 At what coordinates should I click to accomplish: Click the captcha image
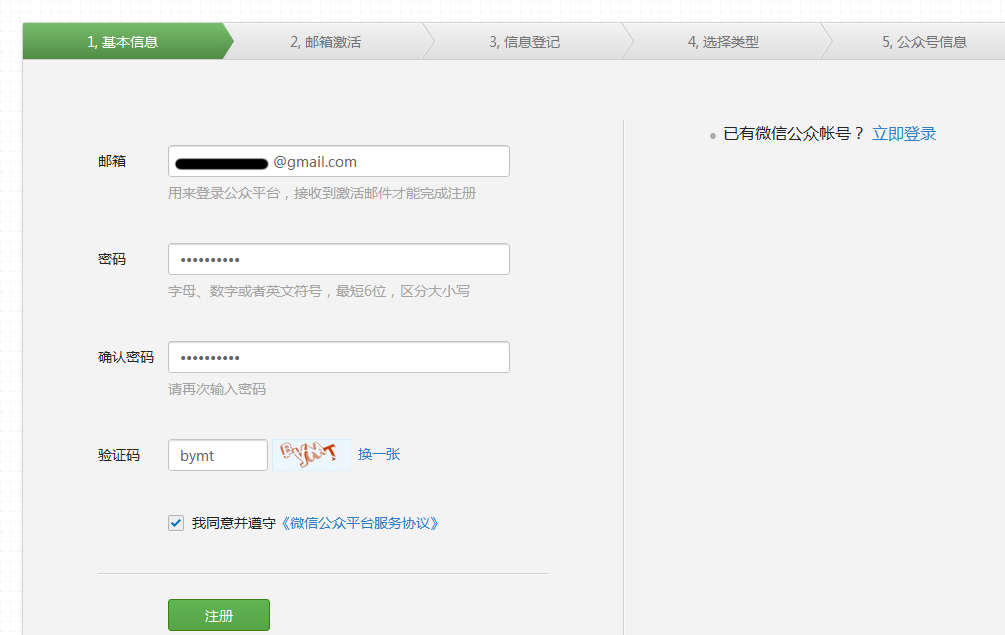click(311, 455)
